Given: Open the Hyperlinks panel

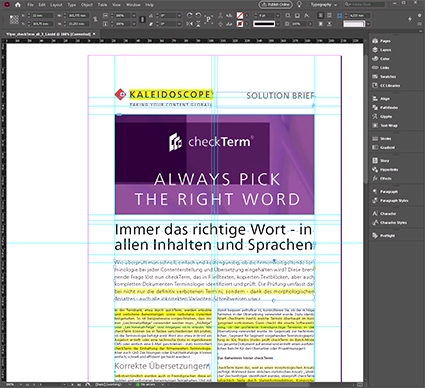Looking at the screenshot, I should tap(385, 170).
